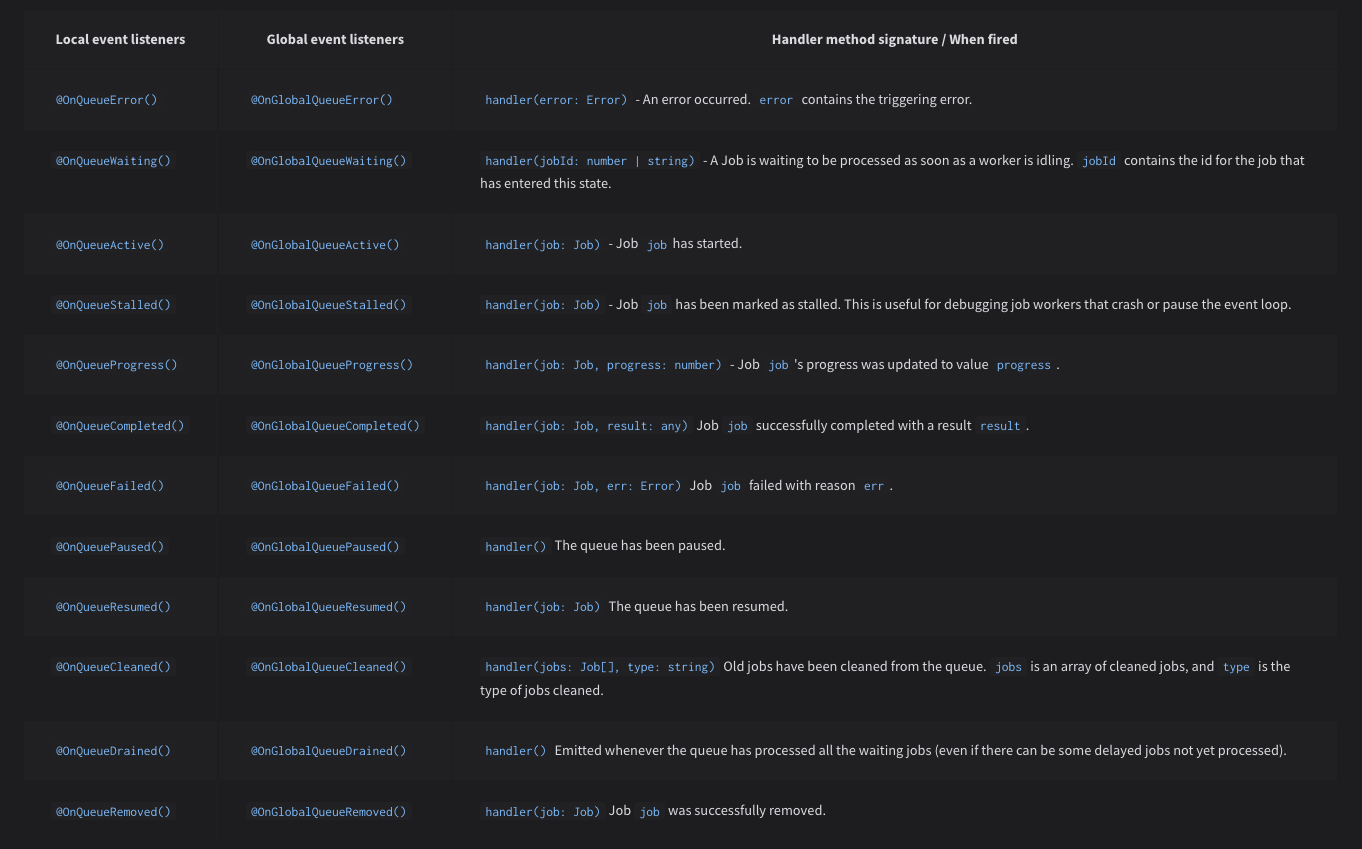Click the @OnQueueProgress() decorator
Screen dimensions: 1362x849
point(116,365)
